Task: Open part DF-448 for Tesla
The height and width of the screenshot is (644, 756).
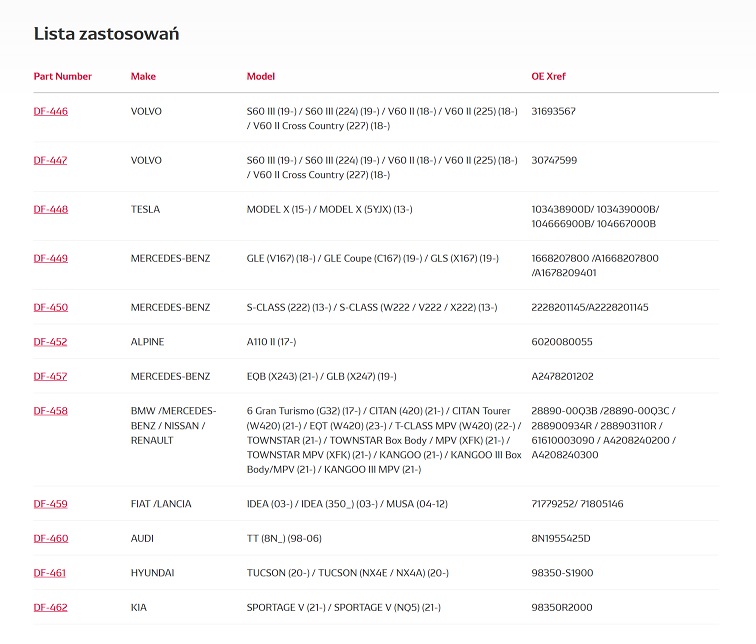Action: [51, 209]
